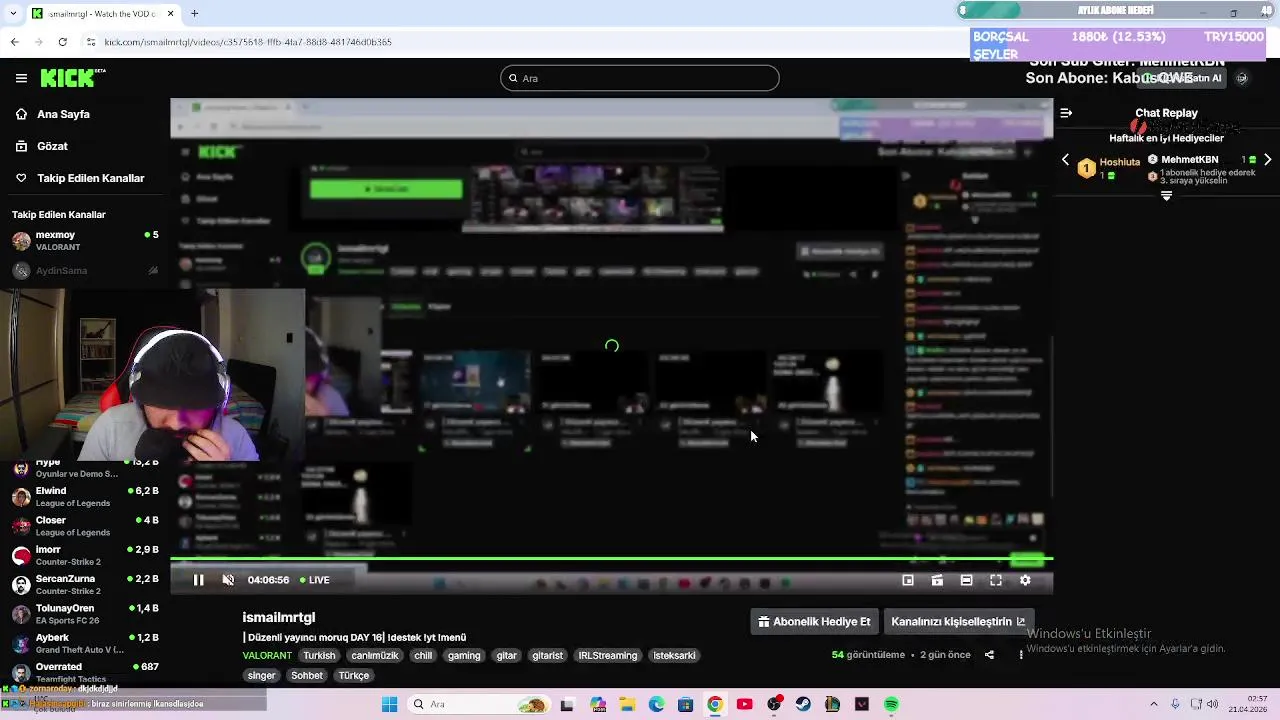This screenshot has height=720, width=1280.
Task: Select the singer tag
Action: click(x=261, y=676)
